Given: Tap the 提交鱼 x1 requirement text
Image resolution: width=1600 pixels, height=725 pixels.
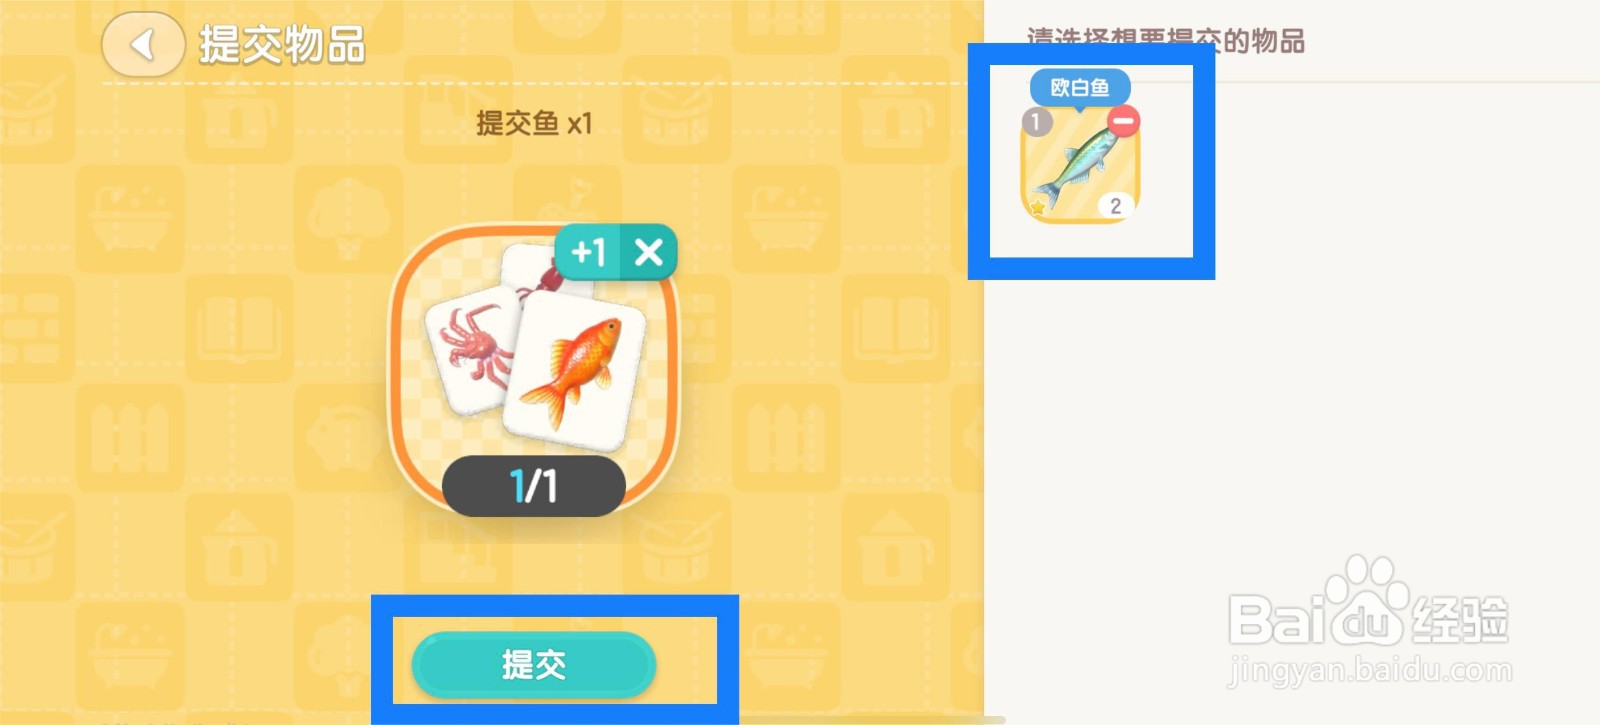Looking at the screenshot, I should pos(534,123).
